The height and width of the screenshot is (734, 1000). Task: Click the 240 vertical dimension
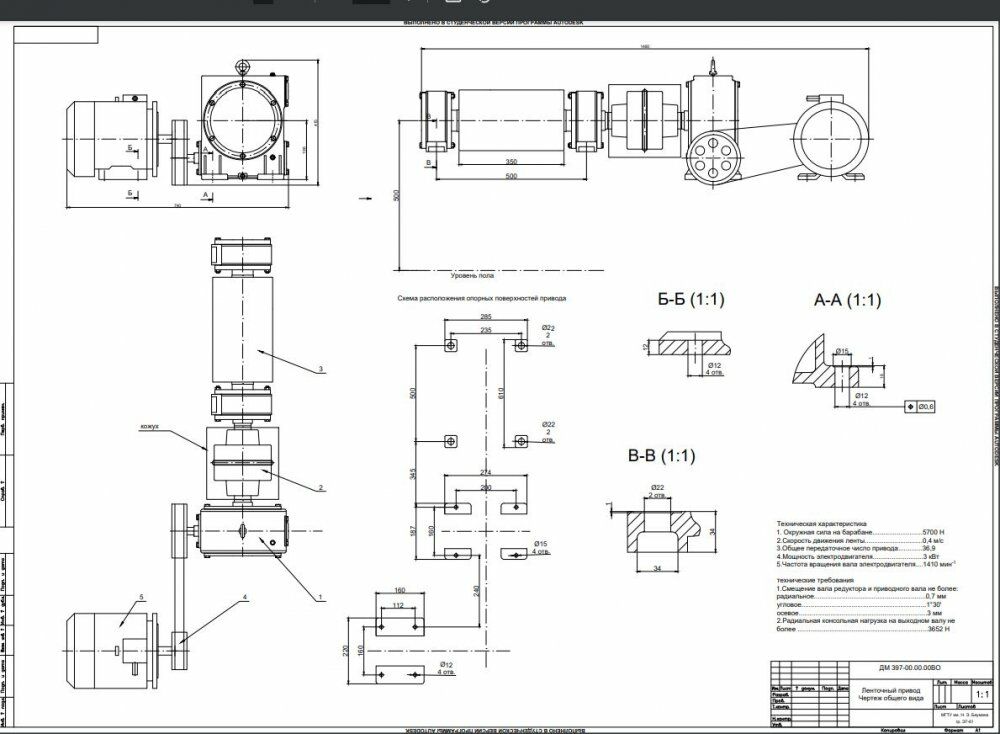(x=477, y=591)
